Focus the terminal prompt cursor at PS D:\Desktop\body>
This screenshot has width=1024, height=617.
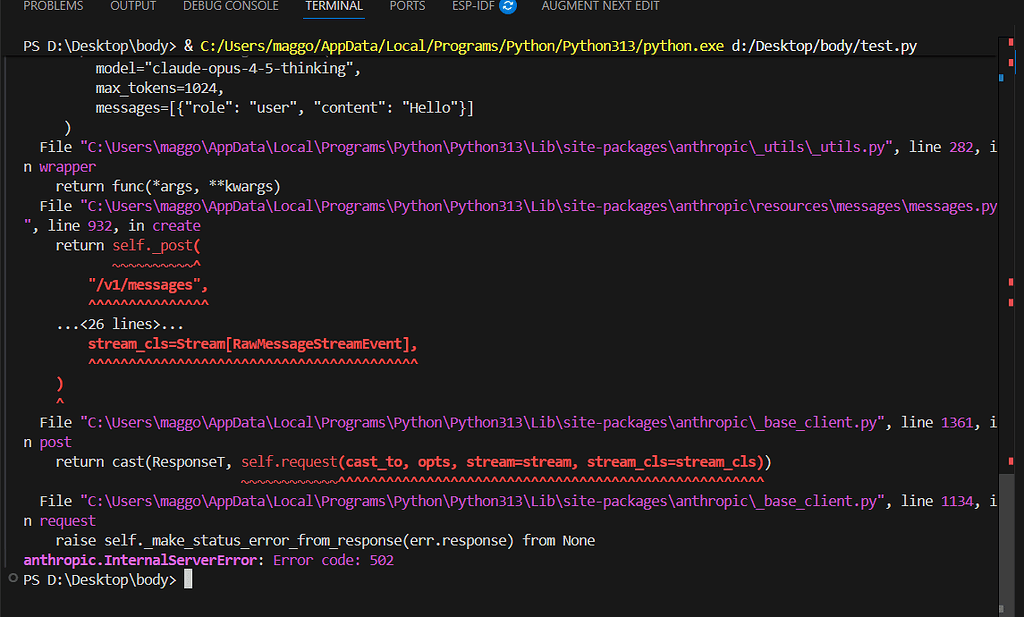click(x=188, y=579)
